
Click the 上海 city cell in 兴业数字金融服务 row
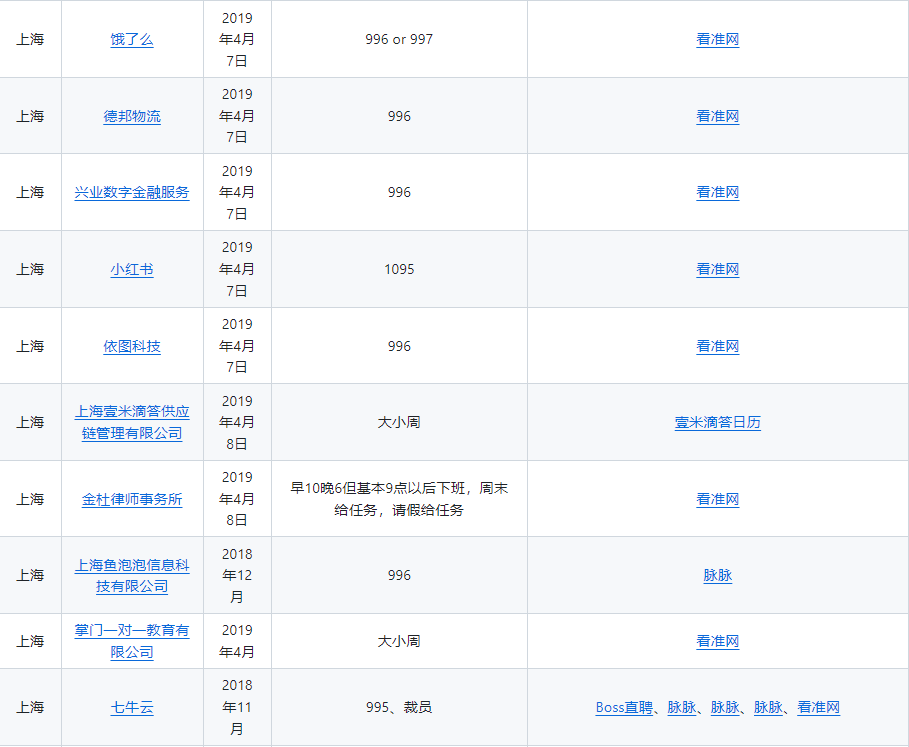tap(30, 192)
